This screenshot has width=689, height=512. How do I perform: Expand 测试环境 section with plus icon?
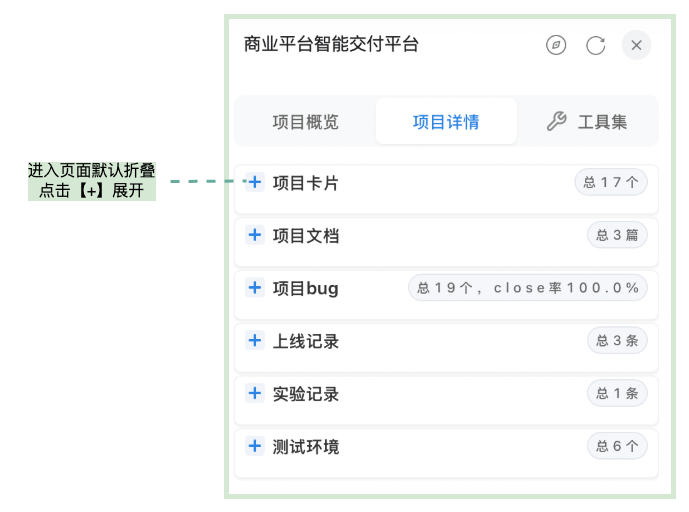click(255, 446)
